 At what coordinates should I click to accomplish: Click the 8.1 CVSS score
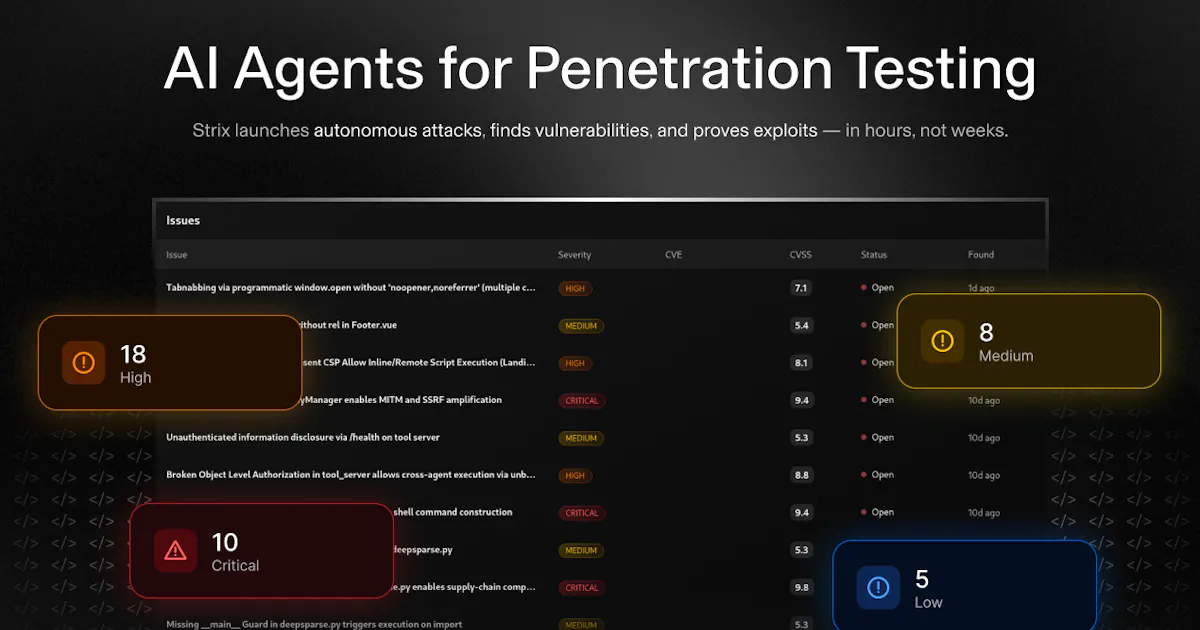click(801, 363)
